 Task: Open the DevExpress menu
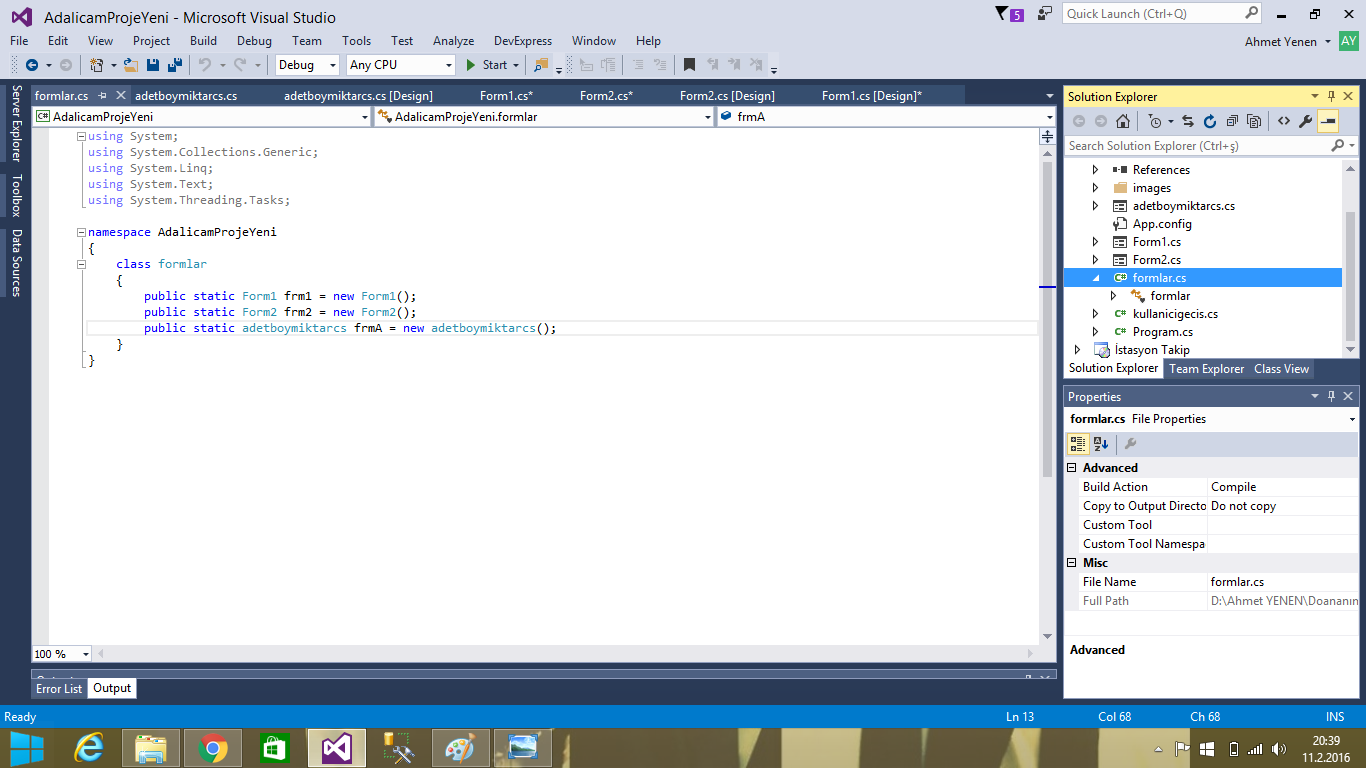[522, 41]
